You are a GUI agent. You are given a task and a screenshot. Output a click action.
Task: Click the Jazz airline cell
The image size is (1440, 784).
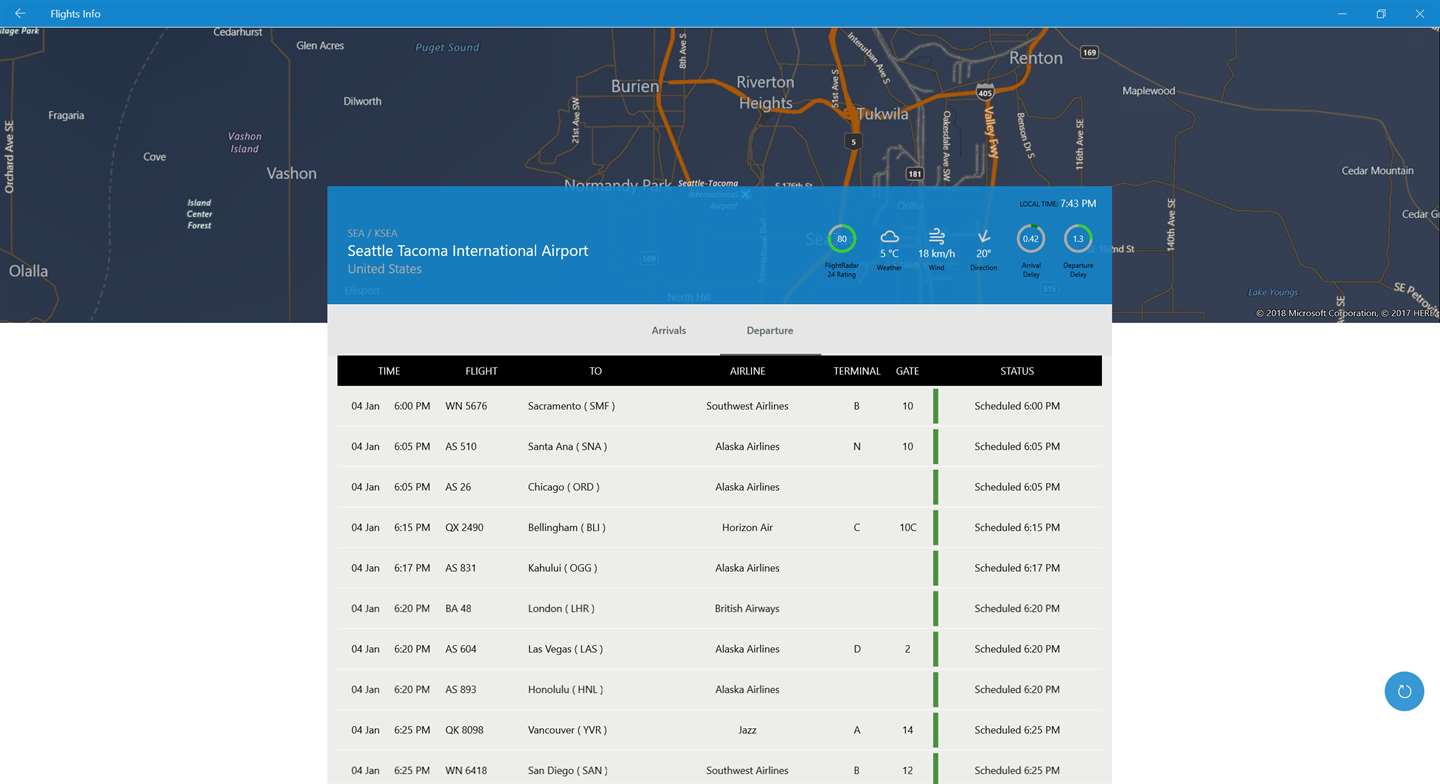click(747, 730)
